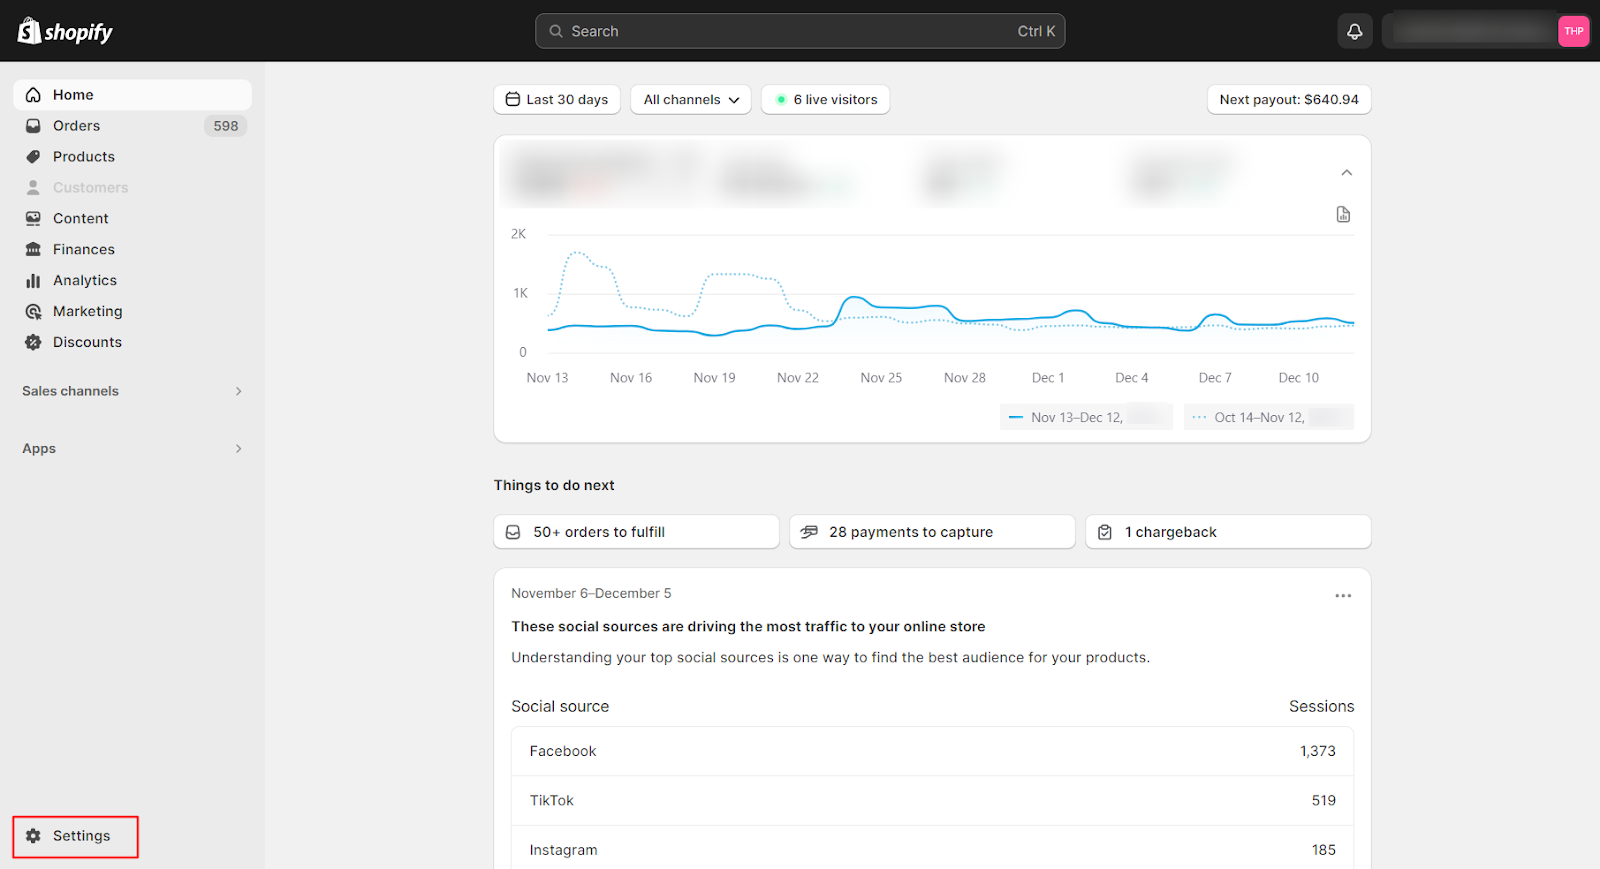
Task: View Next payout: $640.94
Action: tap(1289, 100)
